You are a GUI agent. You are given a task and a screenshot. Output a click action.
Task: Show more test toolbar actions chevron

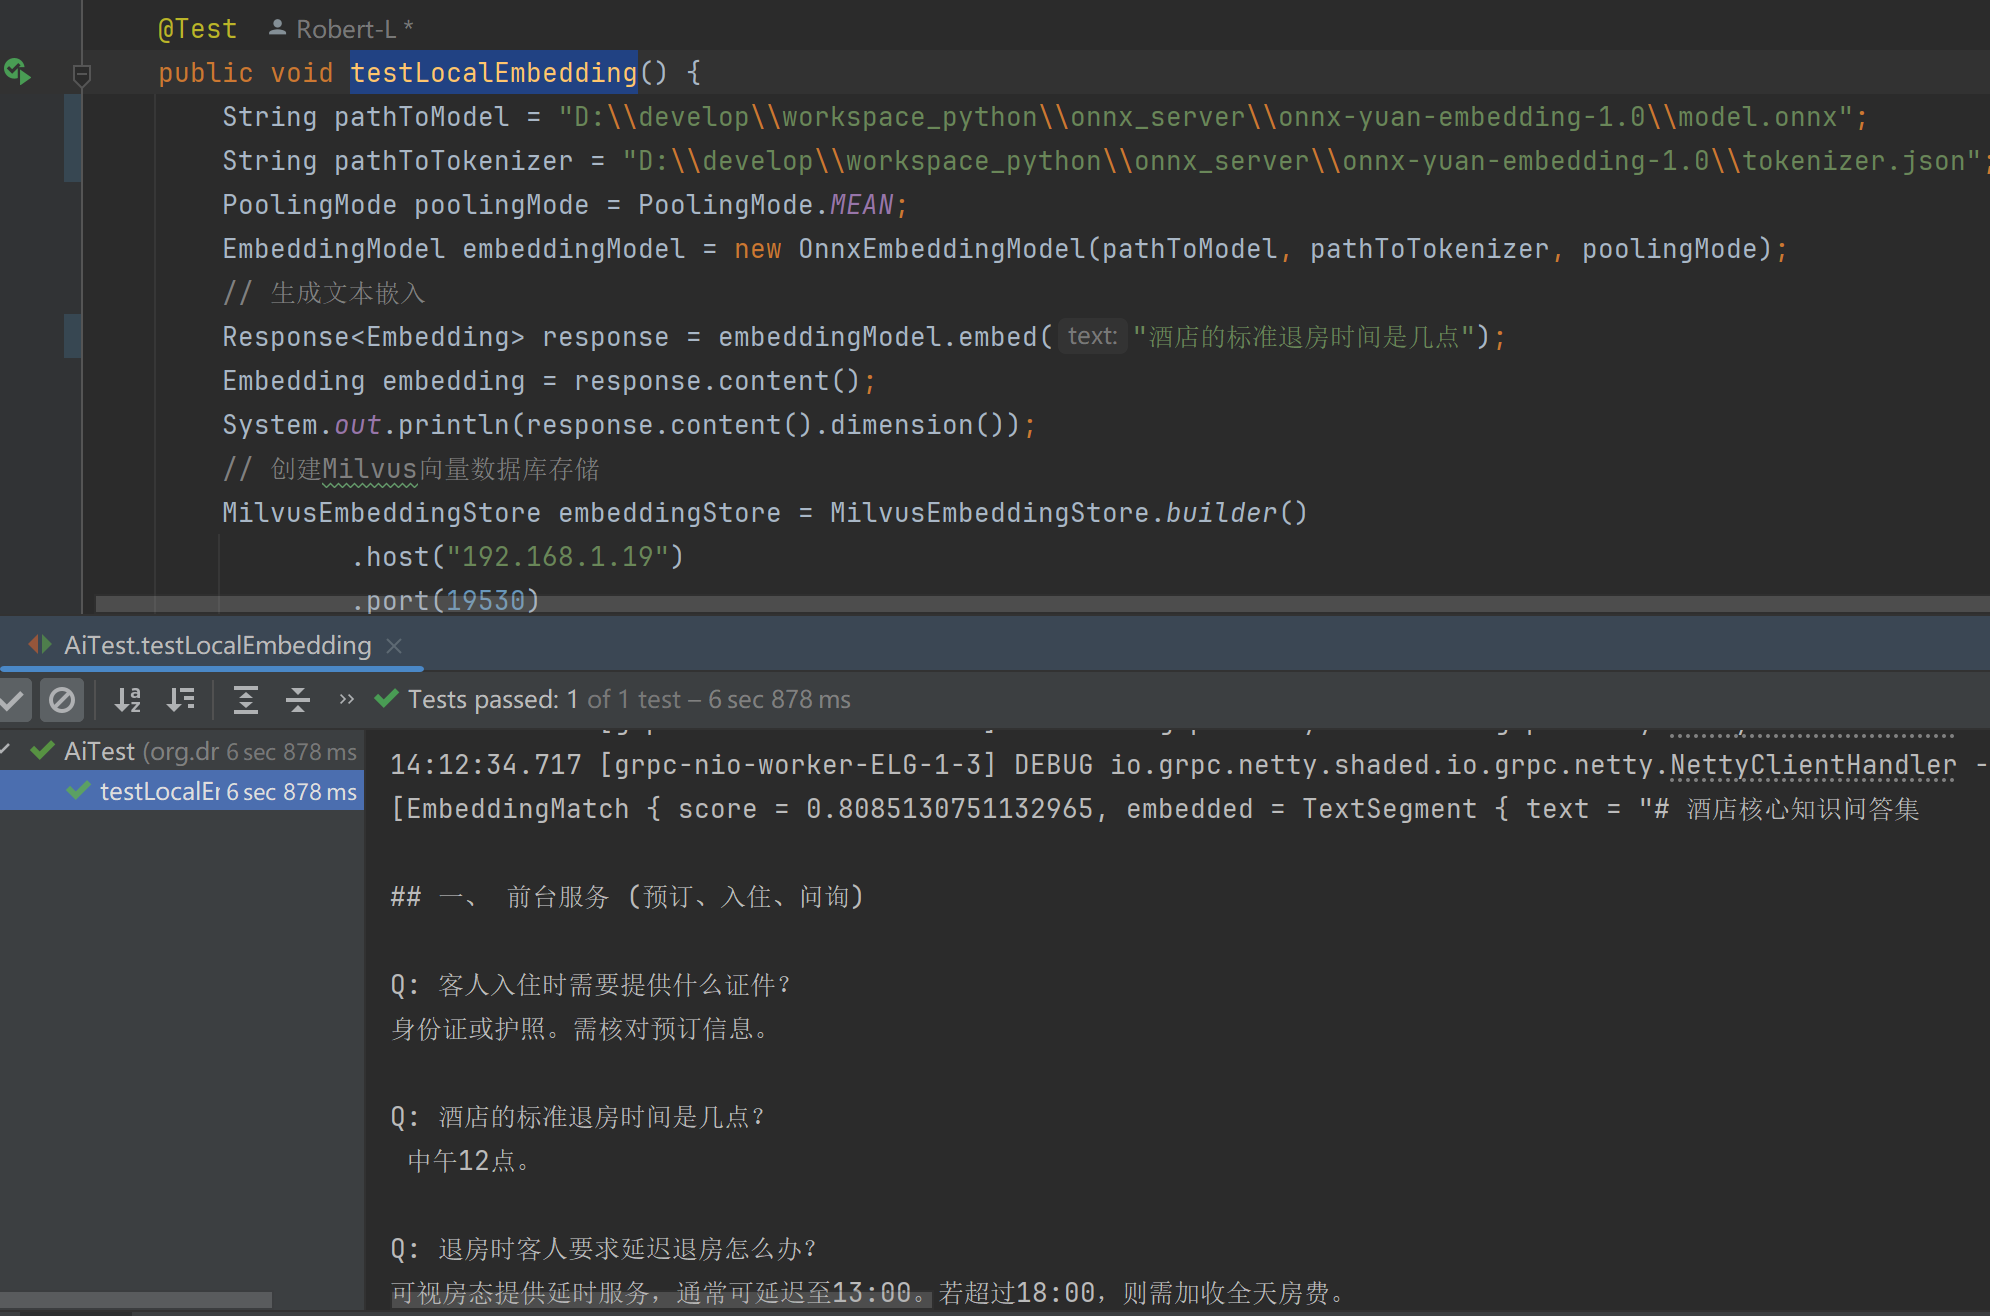[347, 699]
